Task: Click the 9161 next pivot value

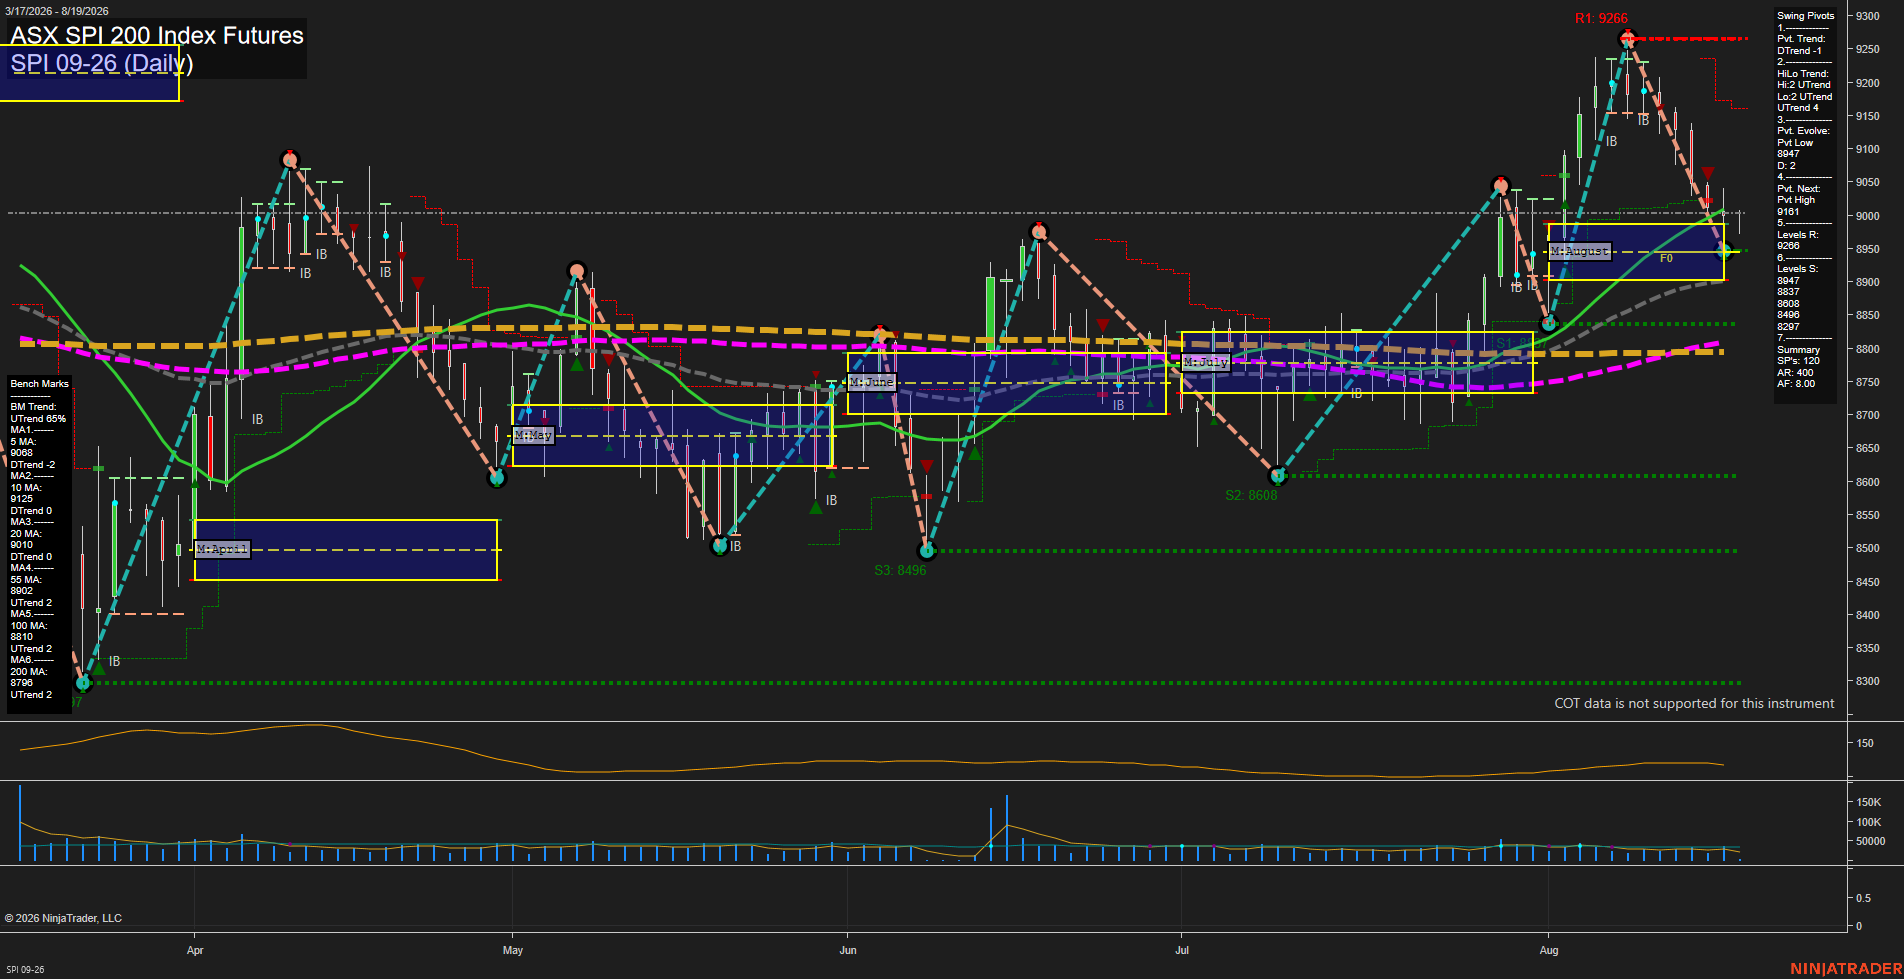Action: 1788,211
